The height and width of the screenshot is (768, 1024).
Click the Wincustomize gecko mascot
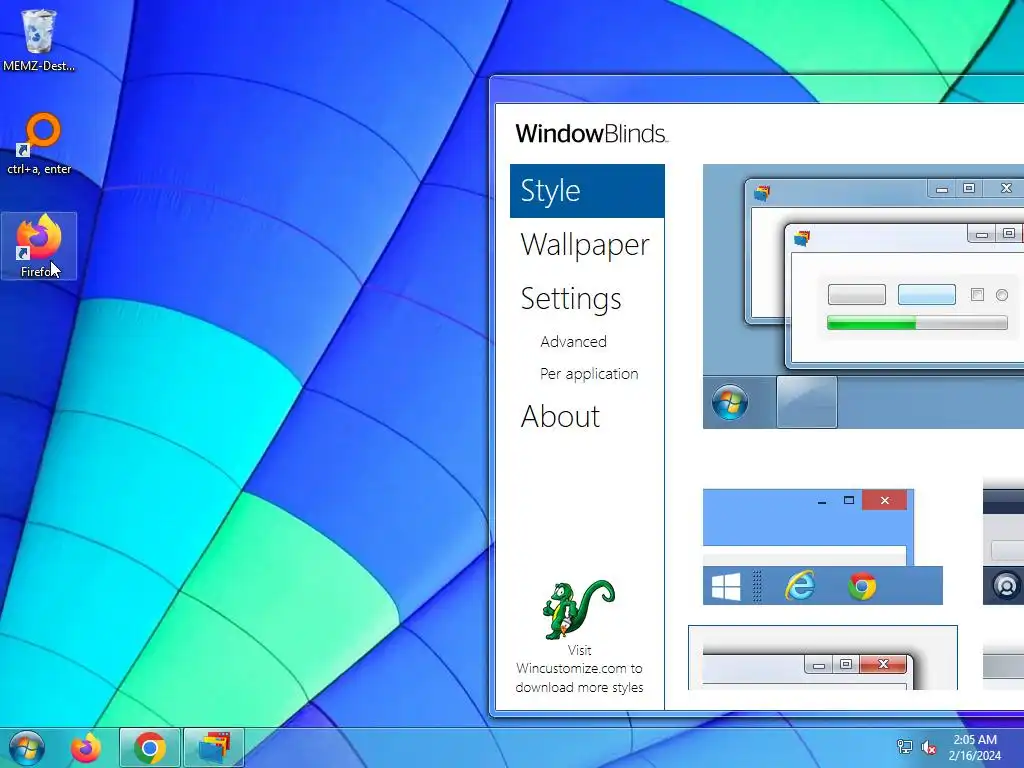point(579,609)
